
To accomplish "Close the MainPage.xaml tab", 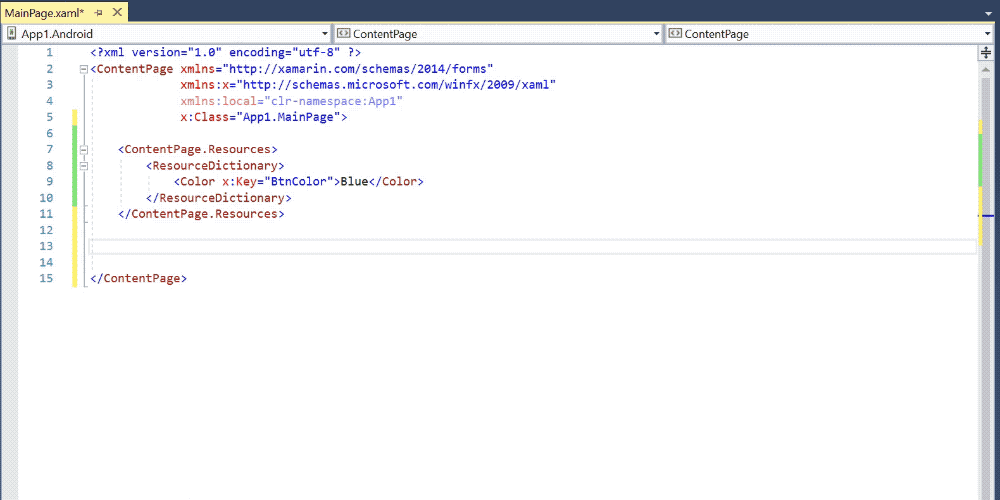I will (x=117, y=12).
